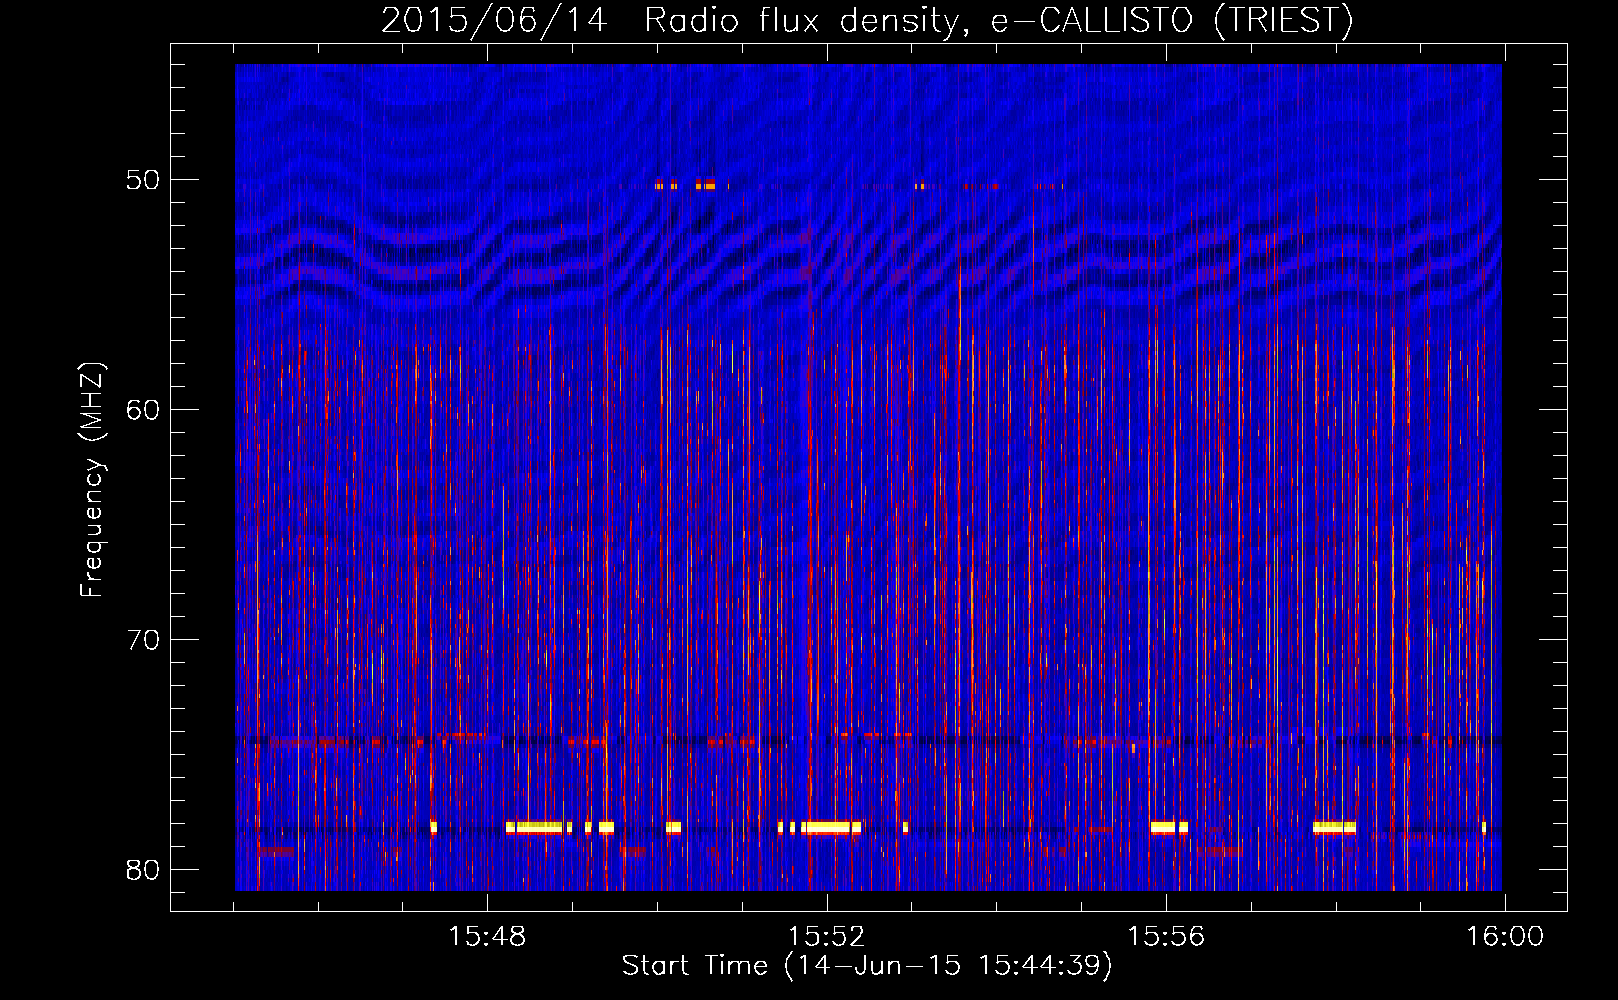The width and height of the screenshot is (1618, 1000).
Task: Click the 70 frequency tick label
Action: pos(143,640)
